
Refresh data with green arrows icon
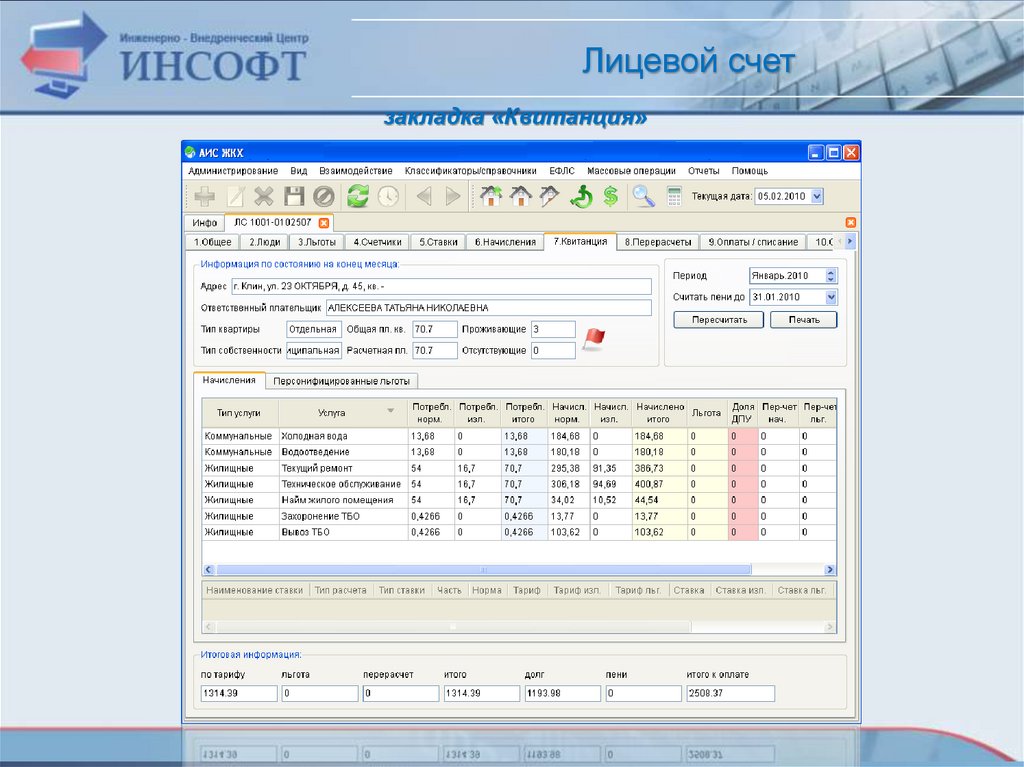point(357,196)
